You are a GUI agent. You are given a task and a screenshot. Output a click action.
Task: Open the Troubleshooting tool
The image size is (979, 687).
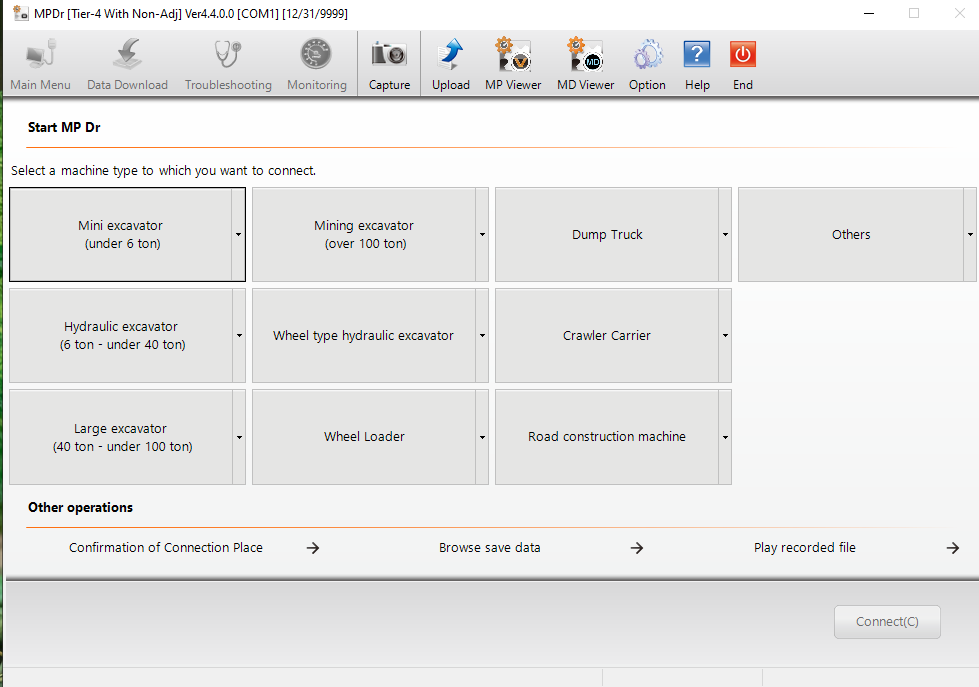pos(227,62)
